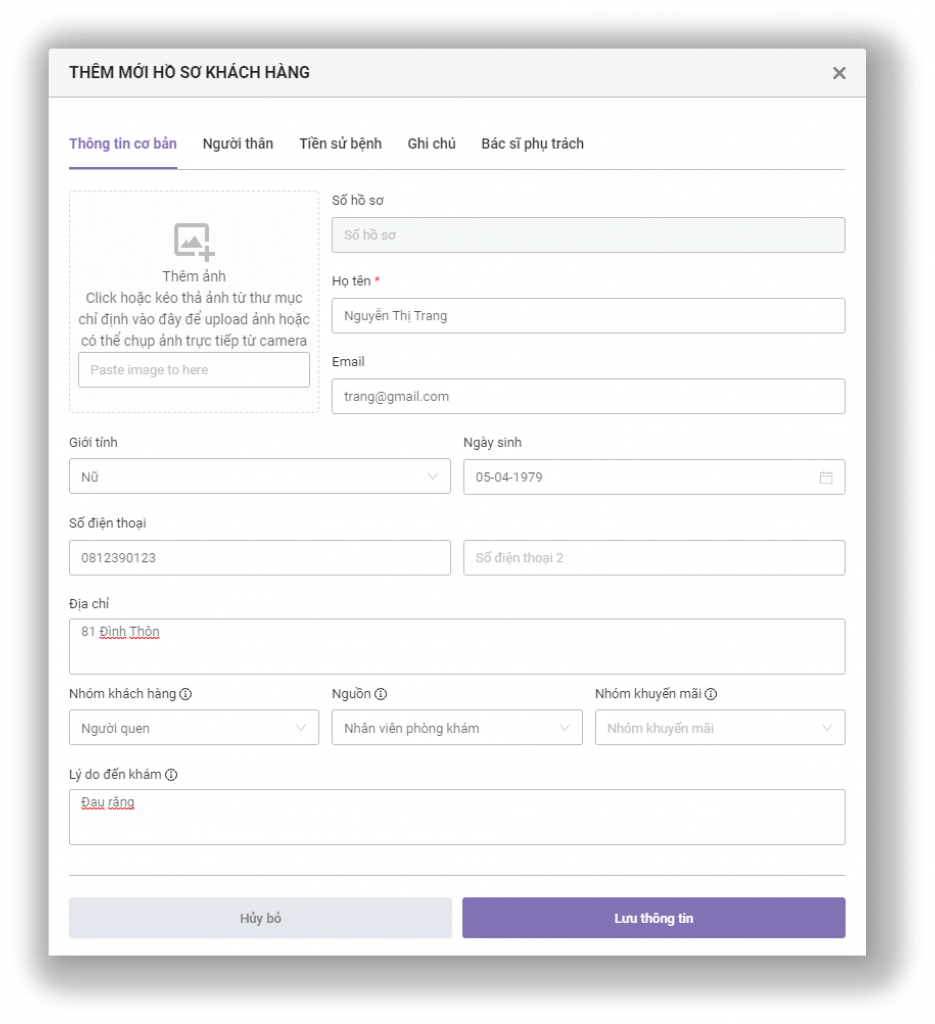The width and height of the screenshot is (935, 1024).
Task: Open the calendar icon in Ngày sinh
Action: click(x=825, y=477)
